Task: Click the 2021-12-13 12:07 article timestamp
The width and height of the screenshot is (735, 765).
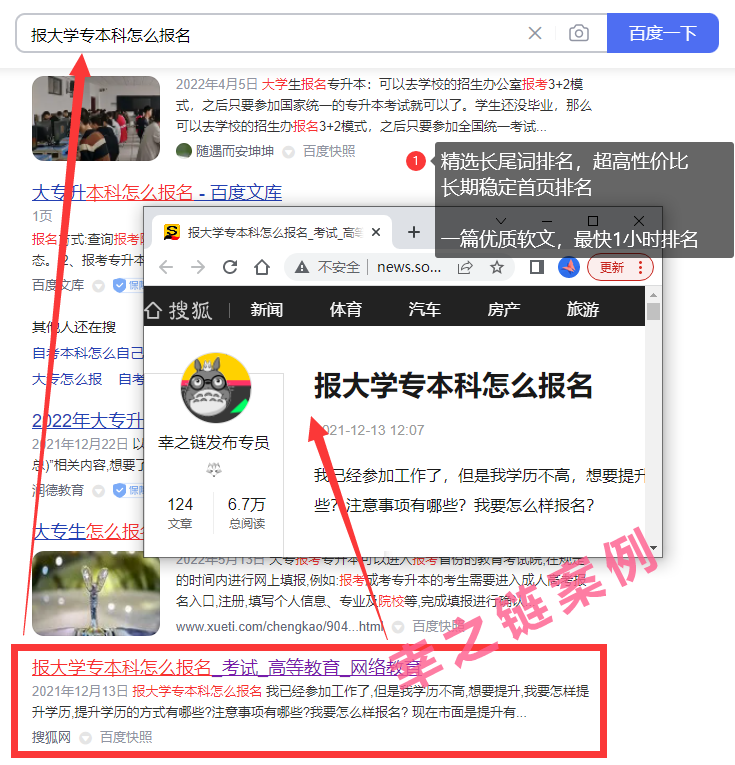Action: (369, 430)
